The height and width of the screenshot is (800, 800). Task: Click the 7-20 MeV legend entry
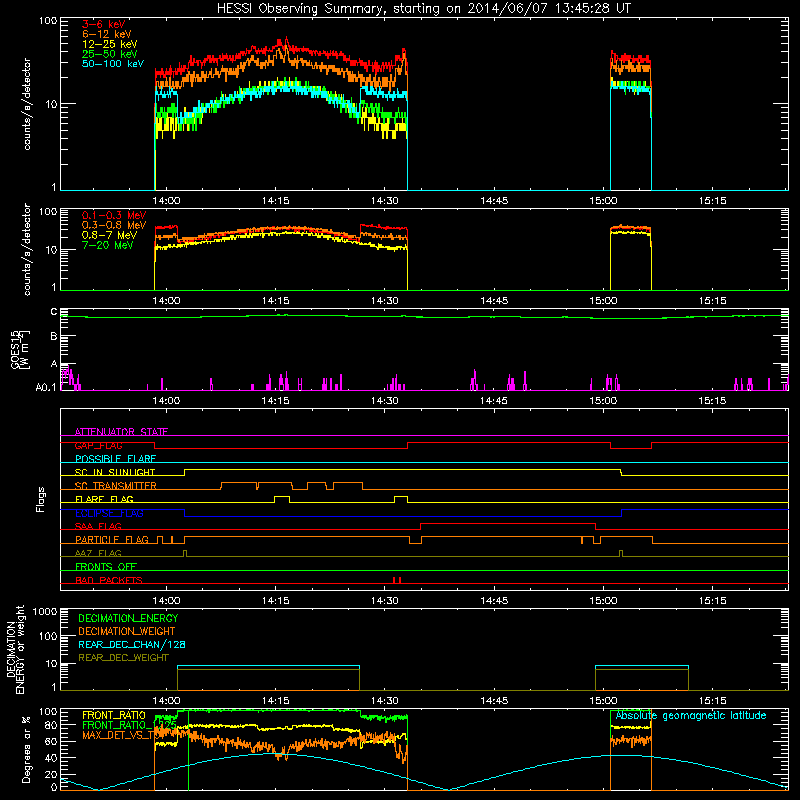click(108, 245)
